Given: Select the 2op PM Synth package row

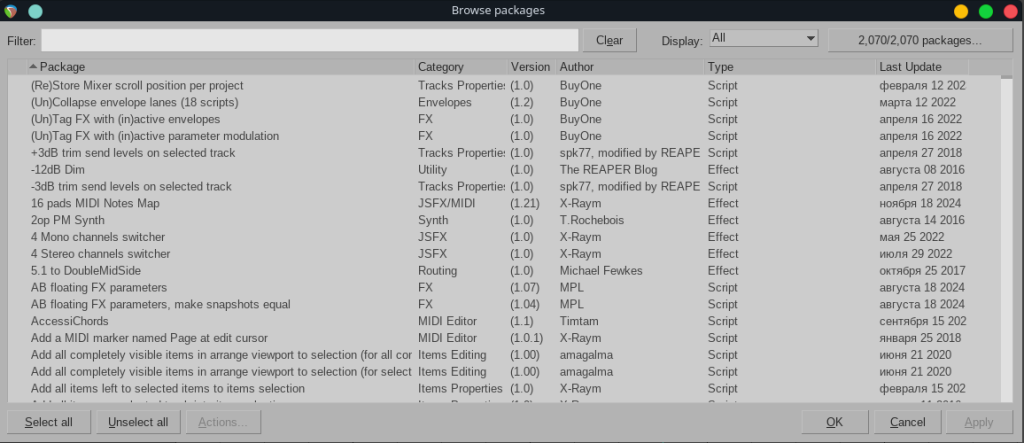Looking at the screenshot, I should coord(68,220).
